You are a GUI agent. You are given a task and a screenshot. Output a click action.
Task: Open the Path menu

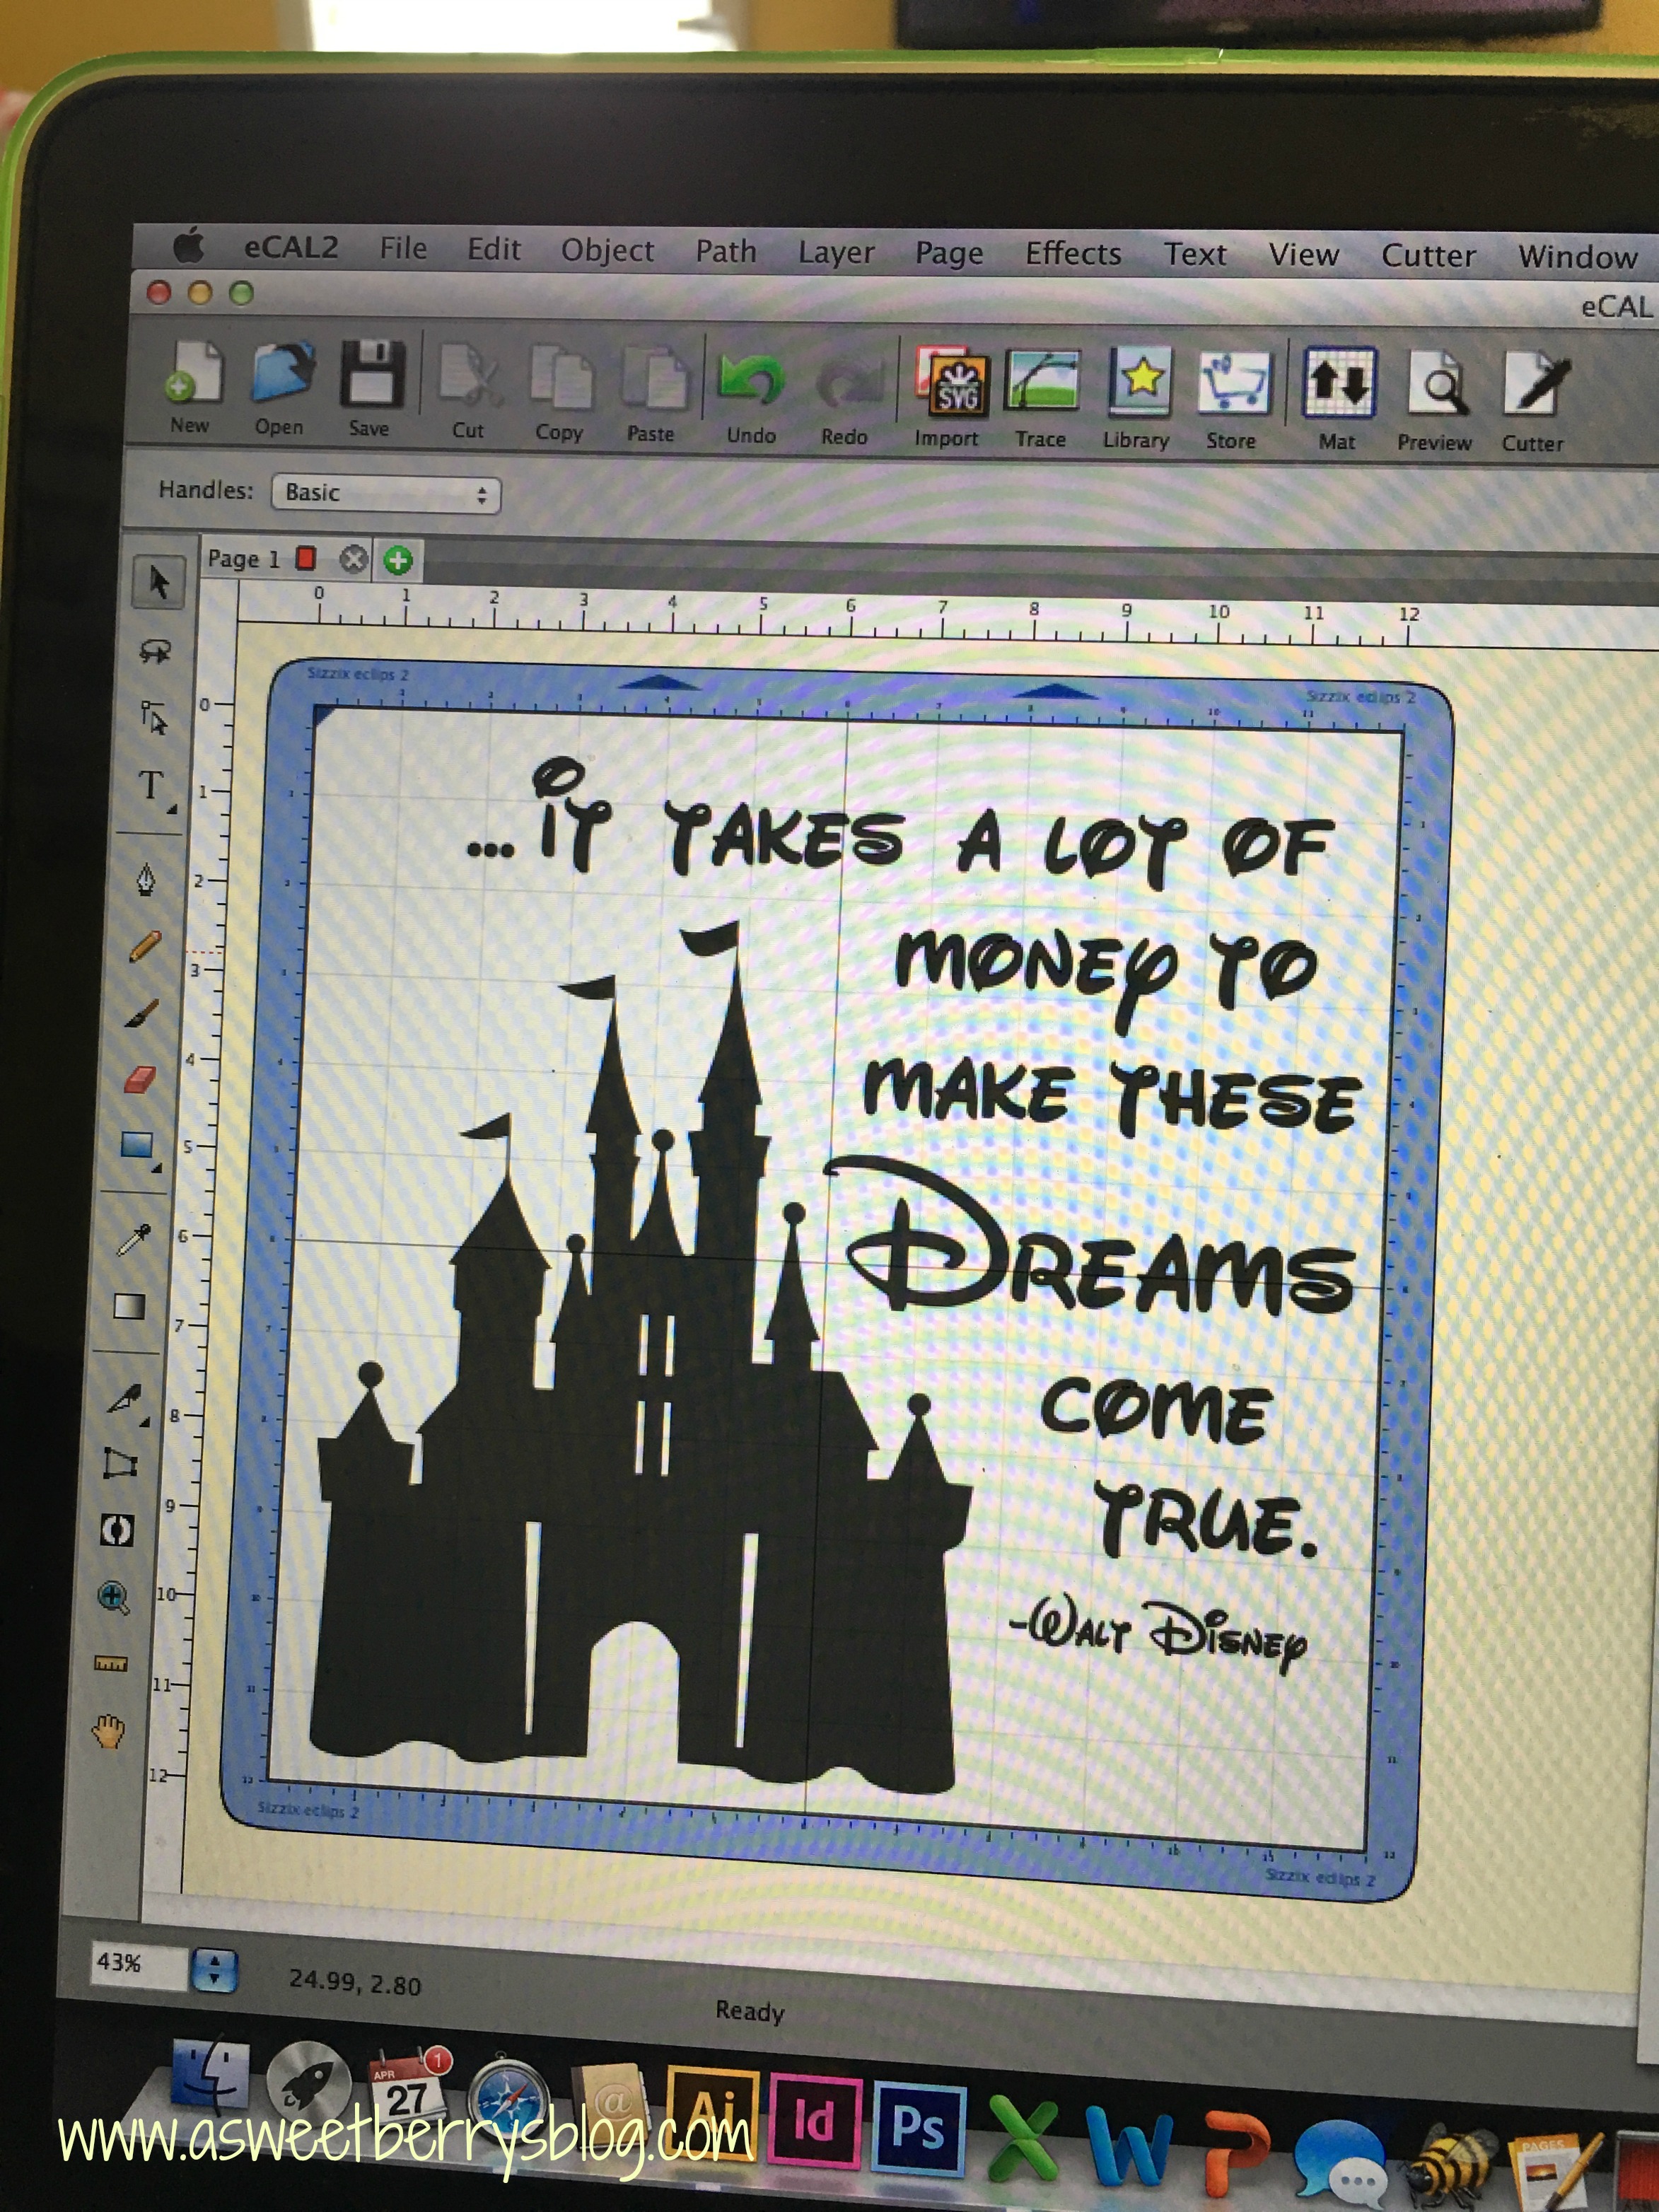tap(726, 251)
